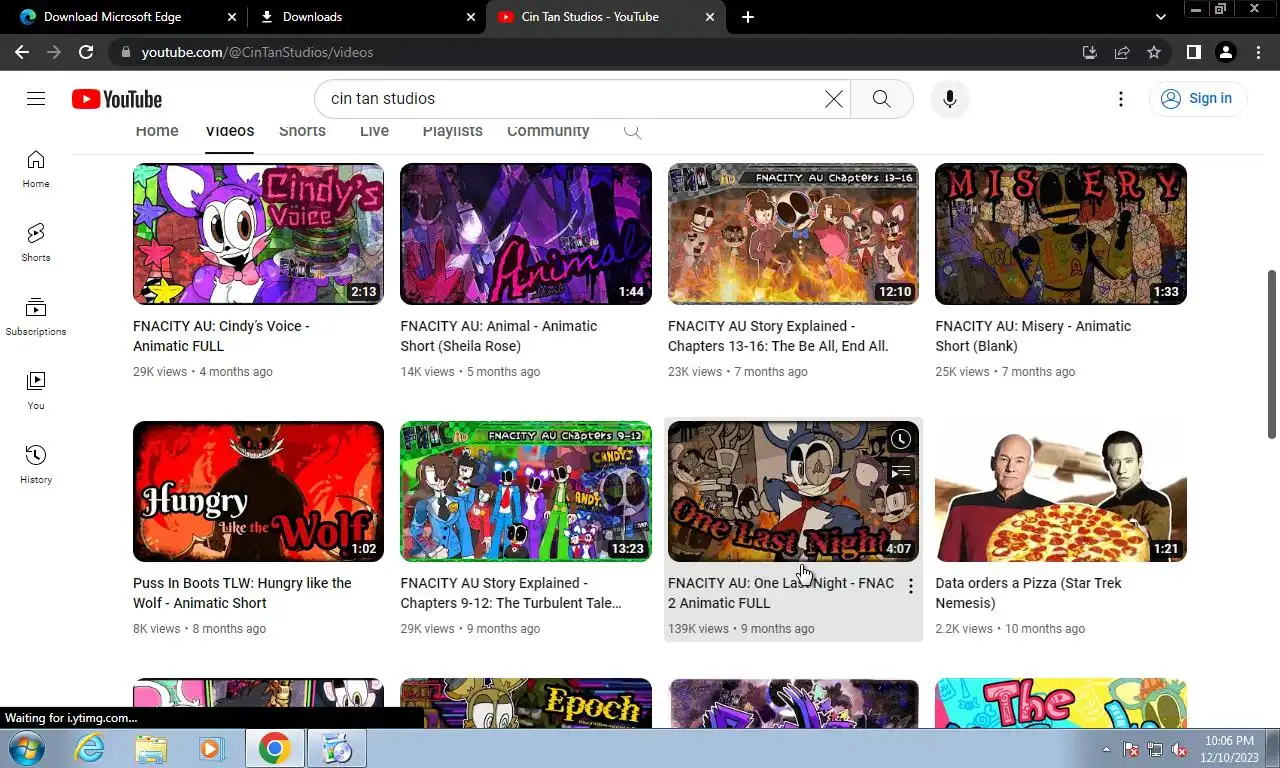Viewport: 1280px width, 768px height.
Task: Open the channel Home tab
Action: pyautogui.click(x=157, y=131)
